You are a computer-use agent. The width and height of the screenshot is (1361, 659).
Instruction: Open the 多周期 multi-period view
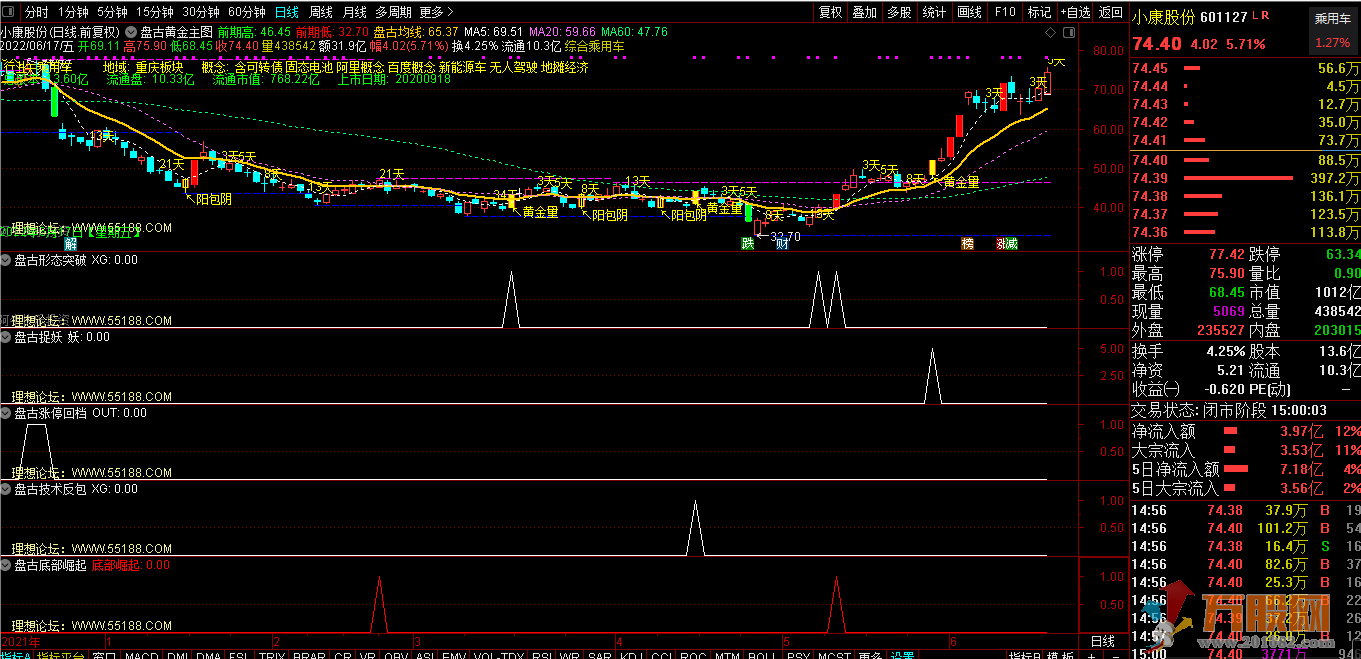pyautogui.click(x=393, y=12)
